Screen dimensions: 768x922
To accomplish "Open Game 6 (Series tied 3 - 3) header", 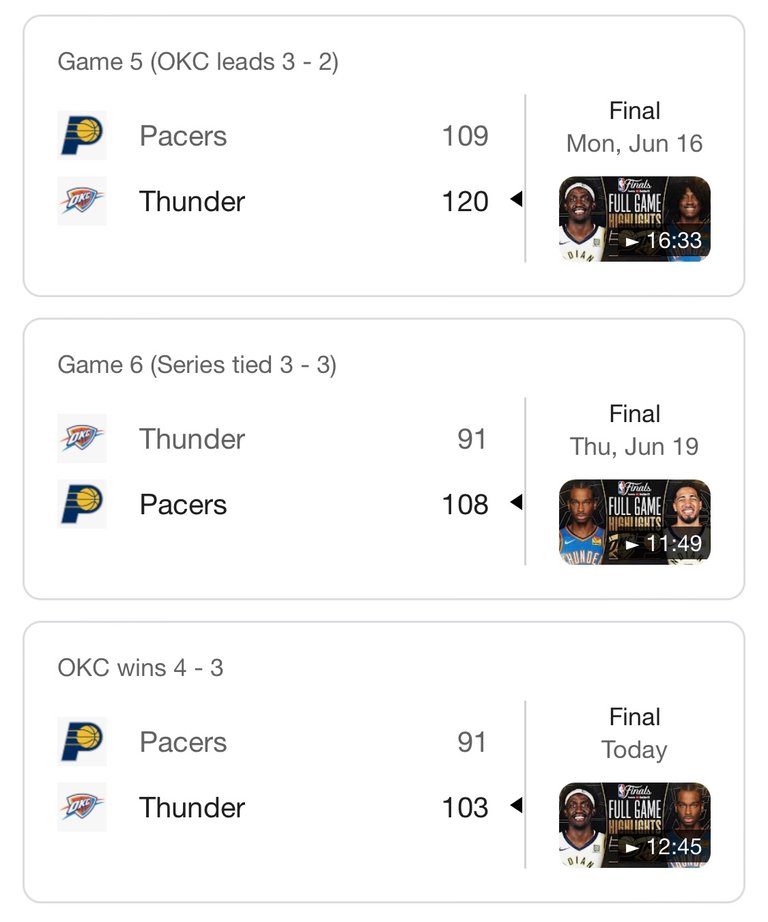I will 197,365.
